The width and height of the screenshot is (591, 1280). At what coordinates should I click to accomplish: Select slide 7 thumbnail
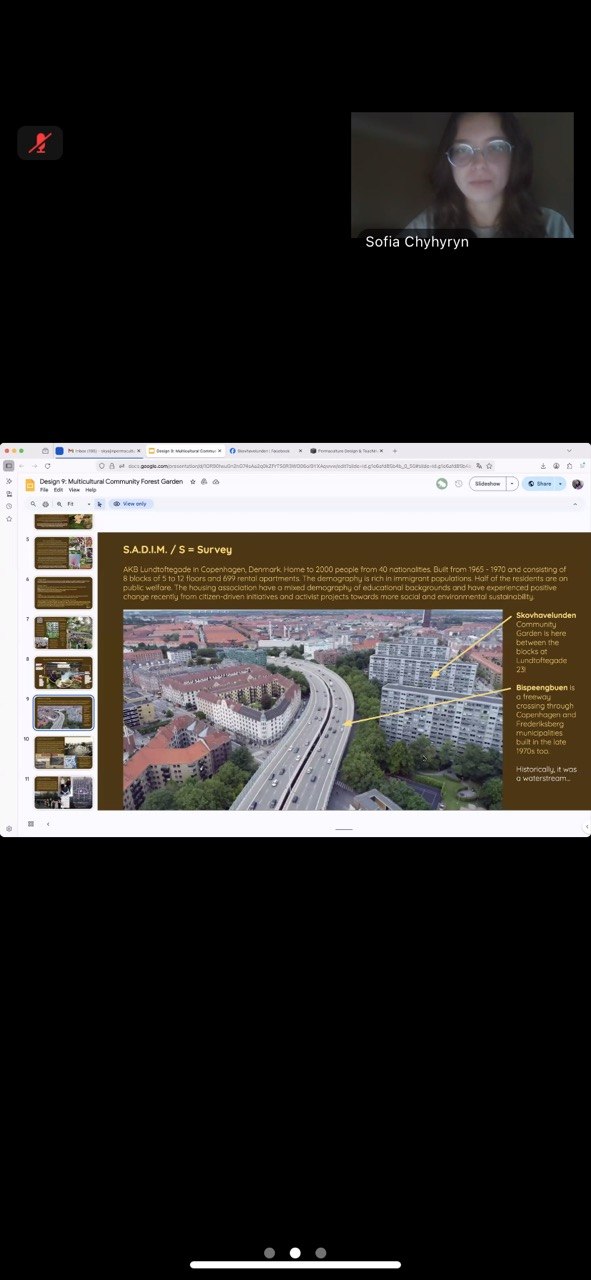[x=63, y=633]
